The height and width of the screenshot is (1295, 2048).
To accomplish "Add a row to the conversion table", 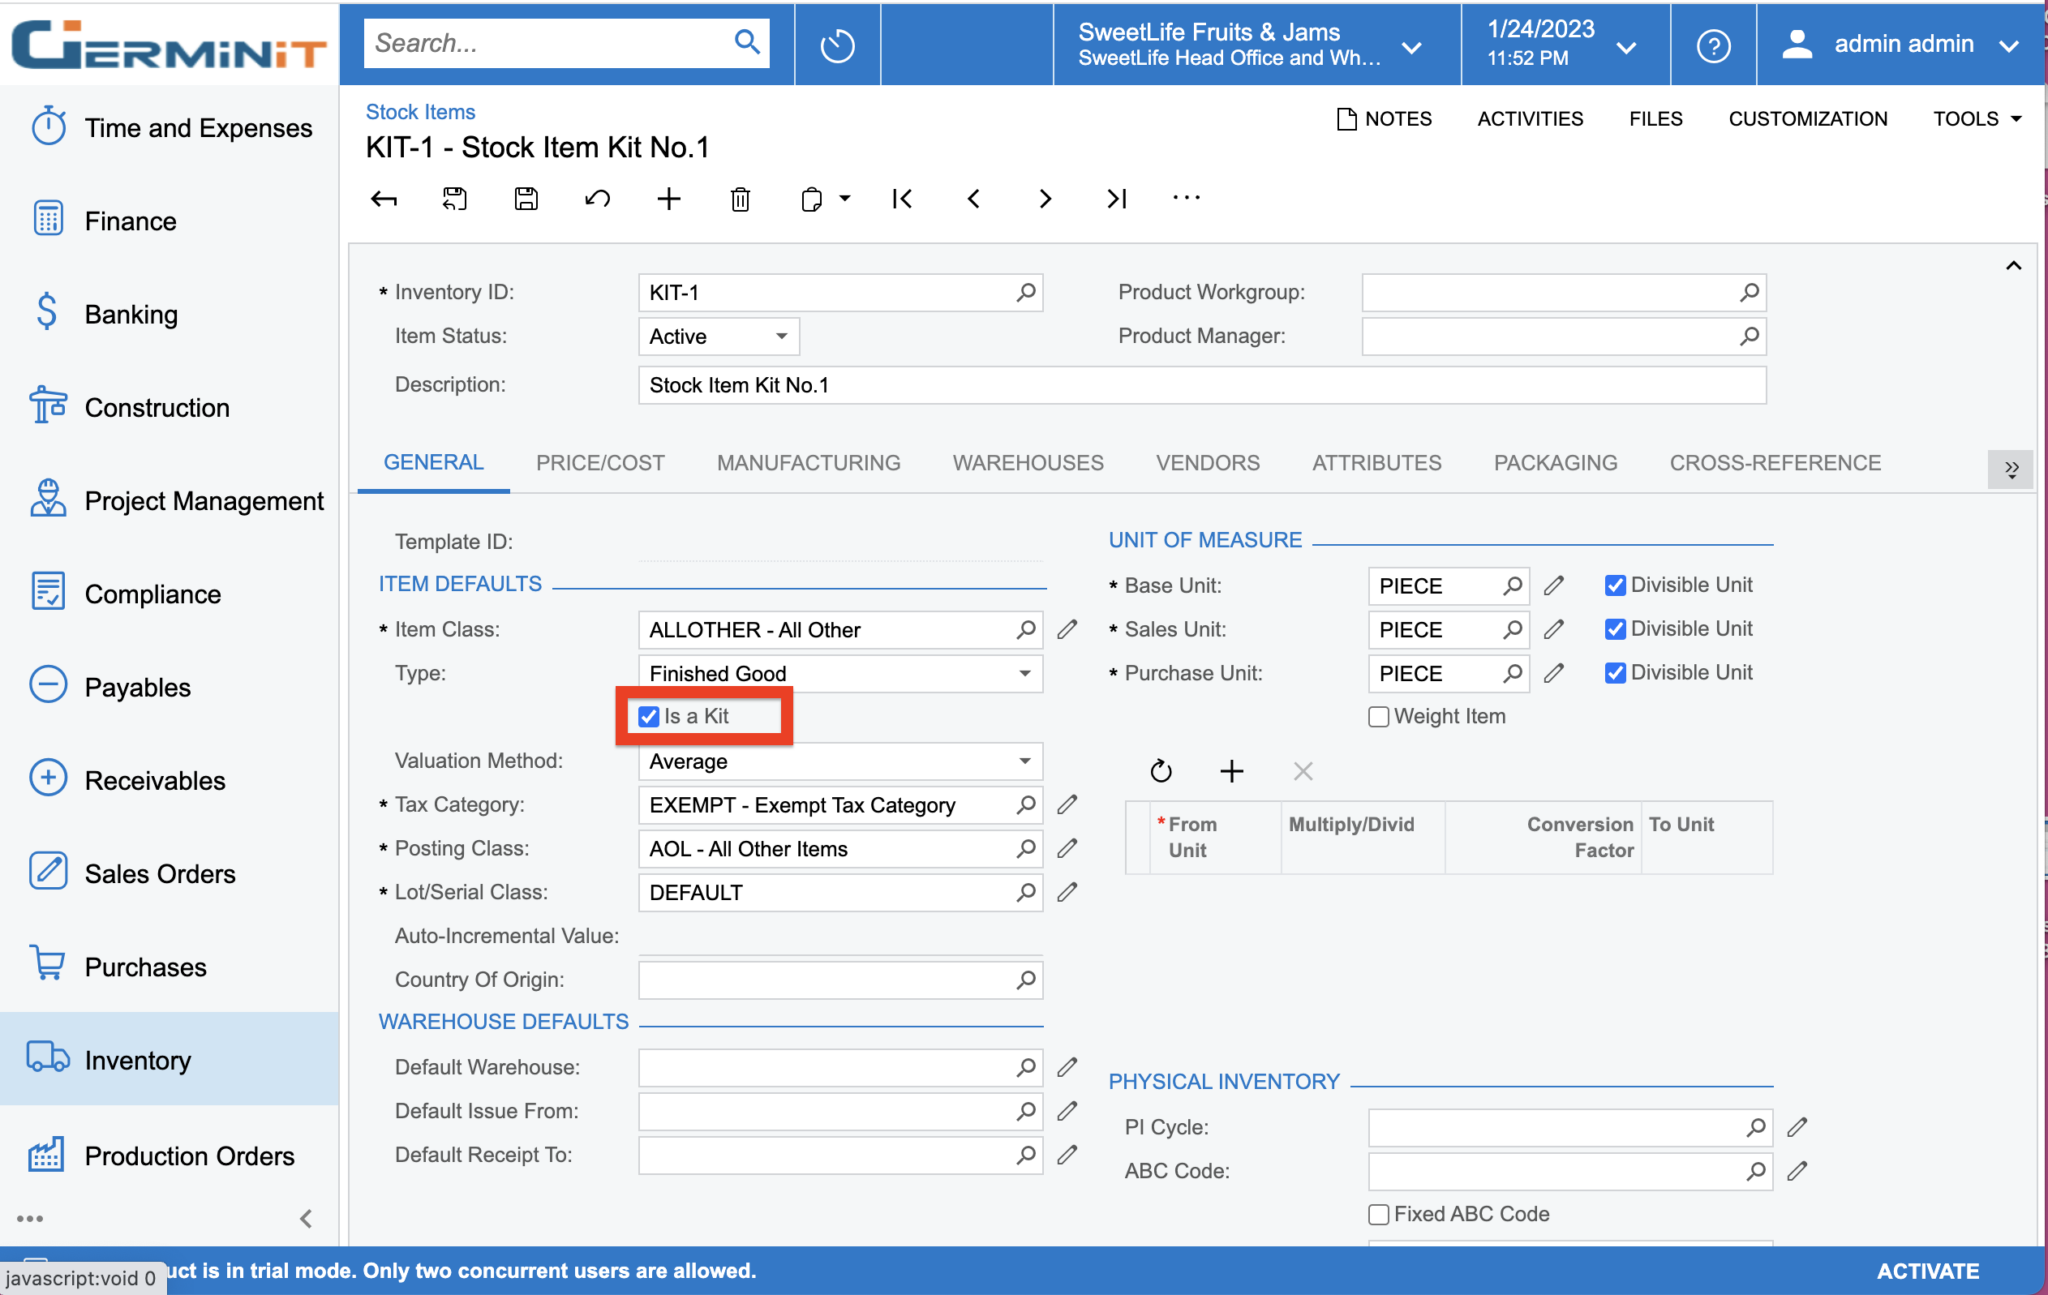I will tap(1232, 771).
